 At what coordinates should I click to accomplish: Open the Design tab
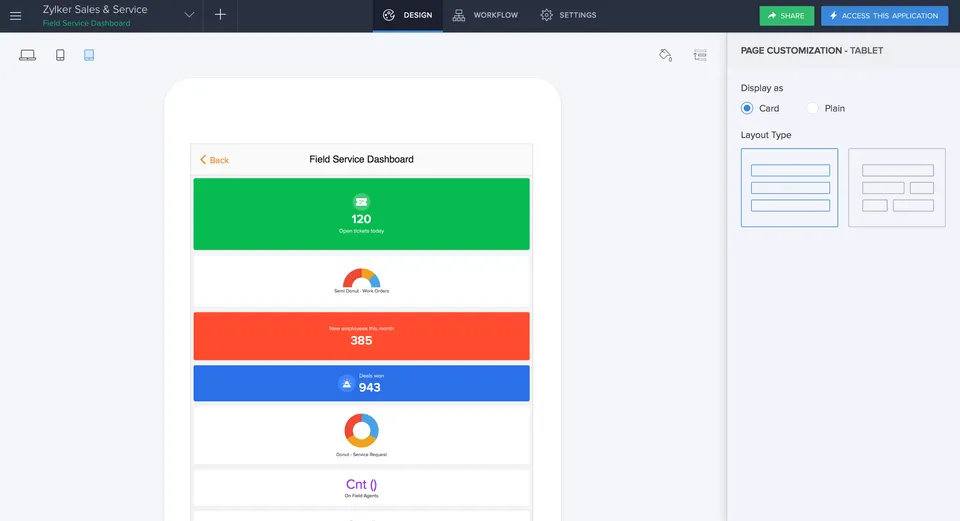[x=408, y=15]
